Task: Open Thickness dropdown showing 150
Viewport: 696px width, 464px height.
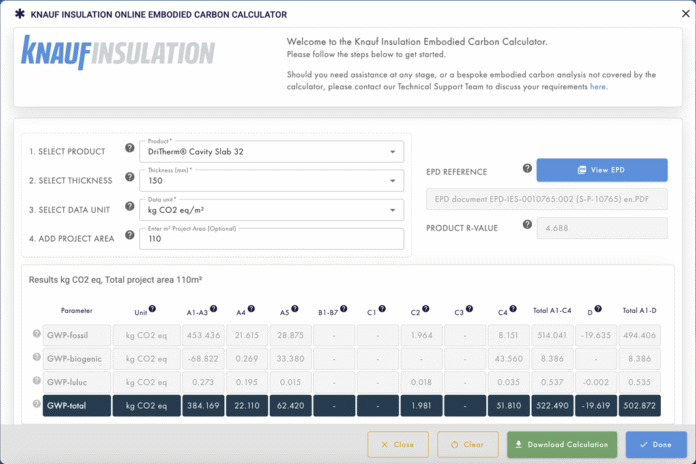Action: pyautogui.click(x=271, y=181)
